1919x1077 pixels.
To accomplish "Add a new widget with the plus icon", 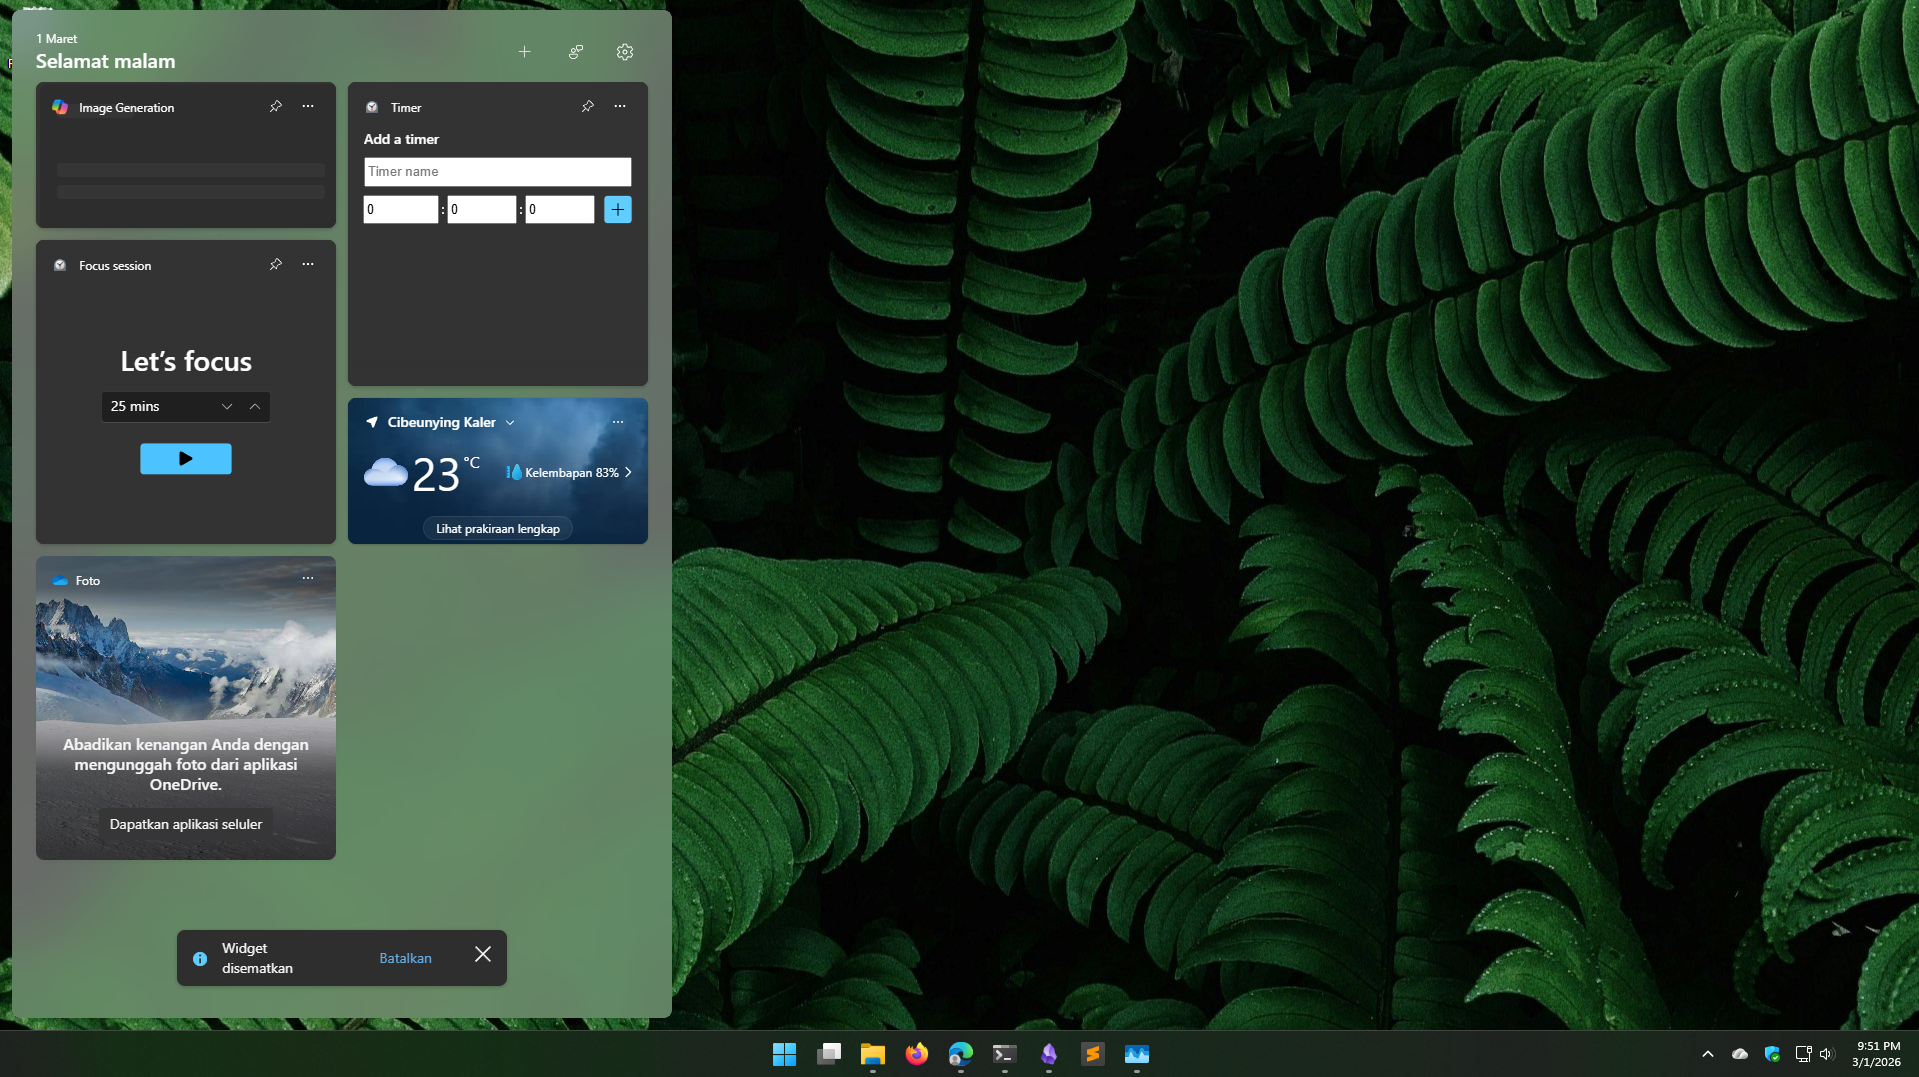I will (x=525, y=52).
